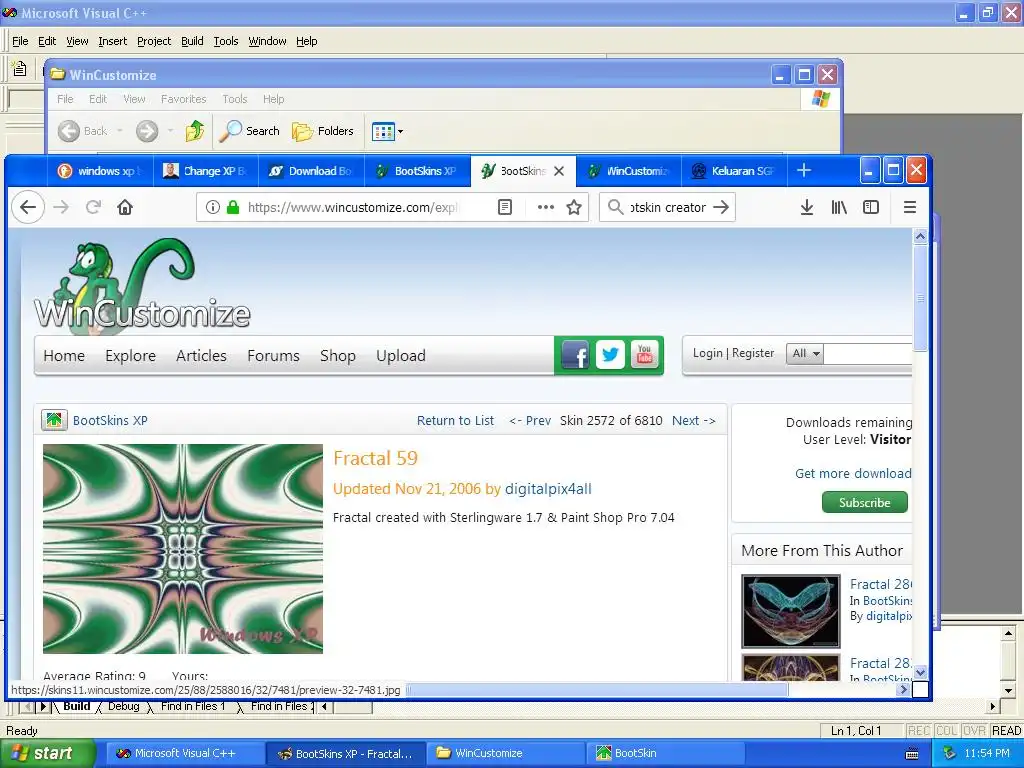Viewport: 1024px width, 768px height.
Task: Click the WinCustomize site search field
Action: click(x=867, y=353)
